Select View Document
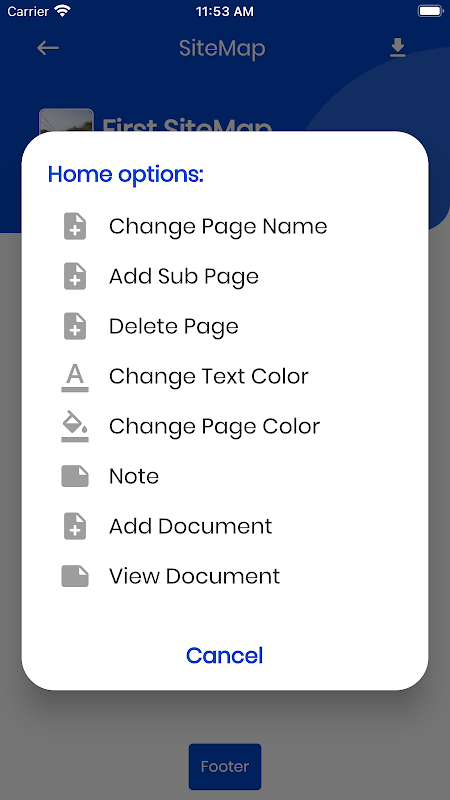450x800 pixels. (x=194, y=576)
